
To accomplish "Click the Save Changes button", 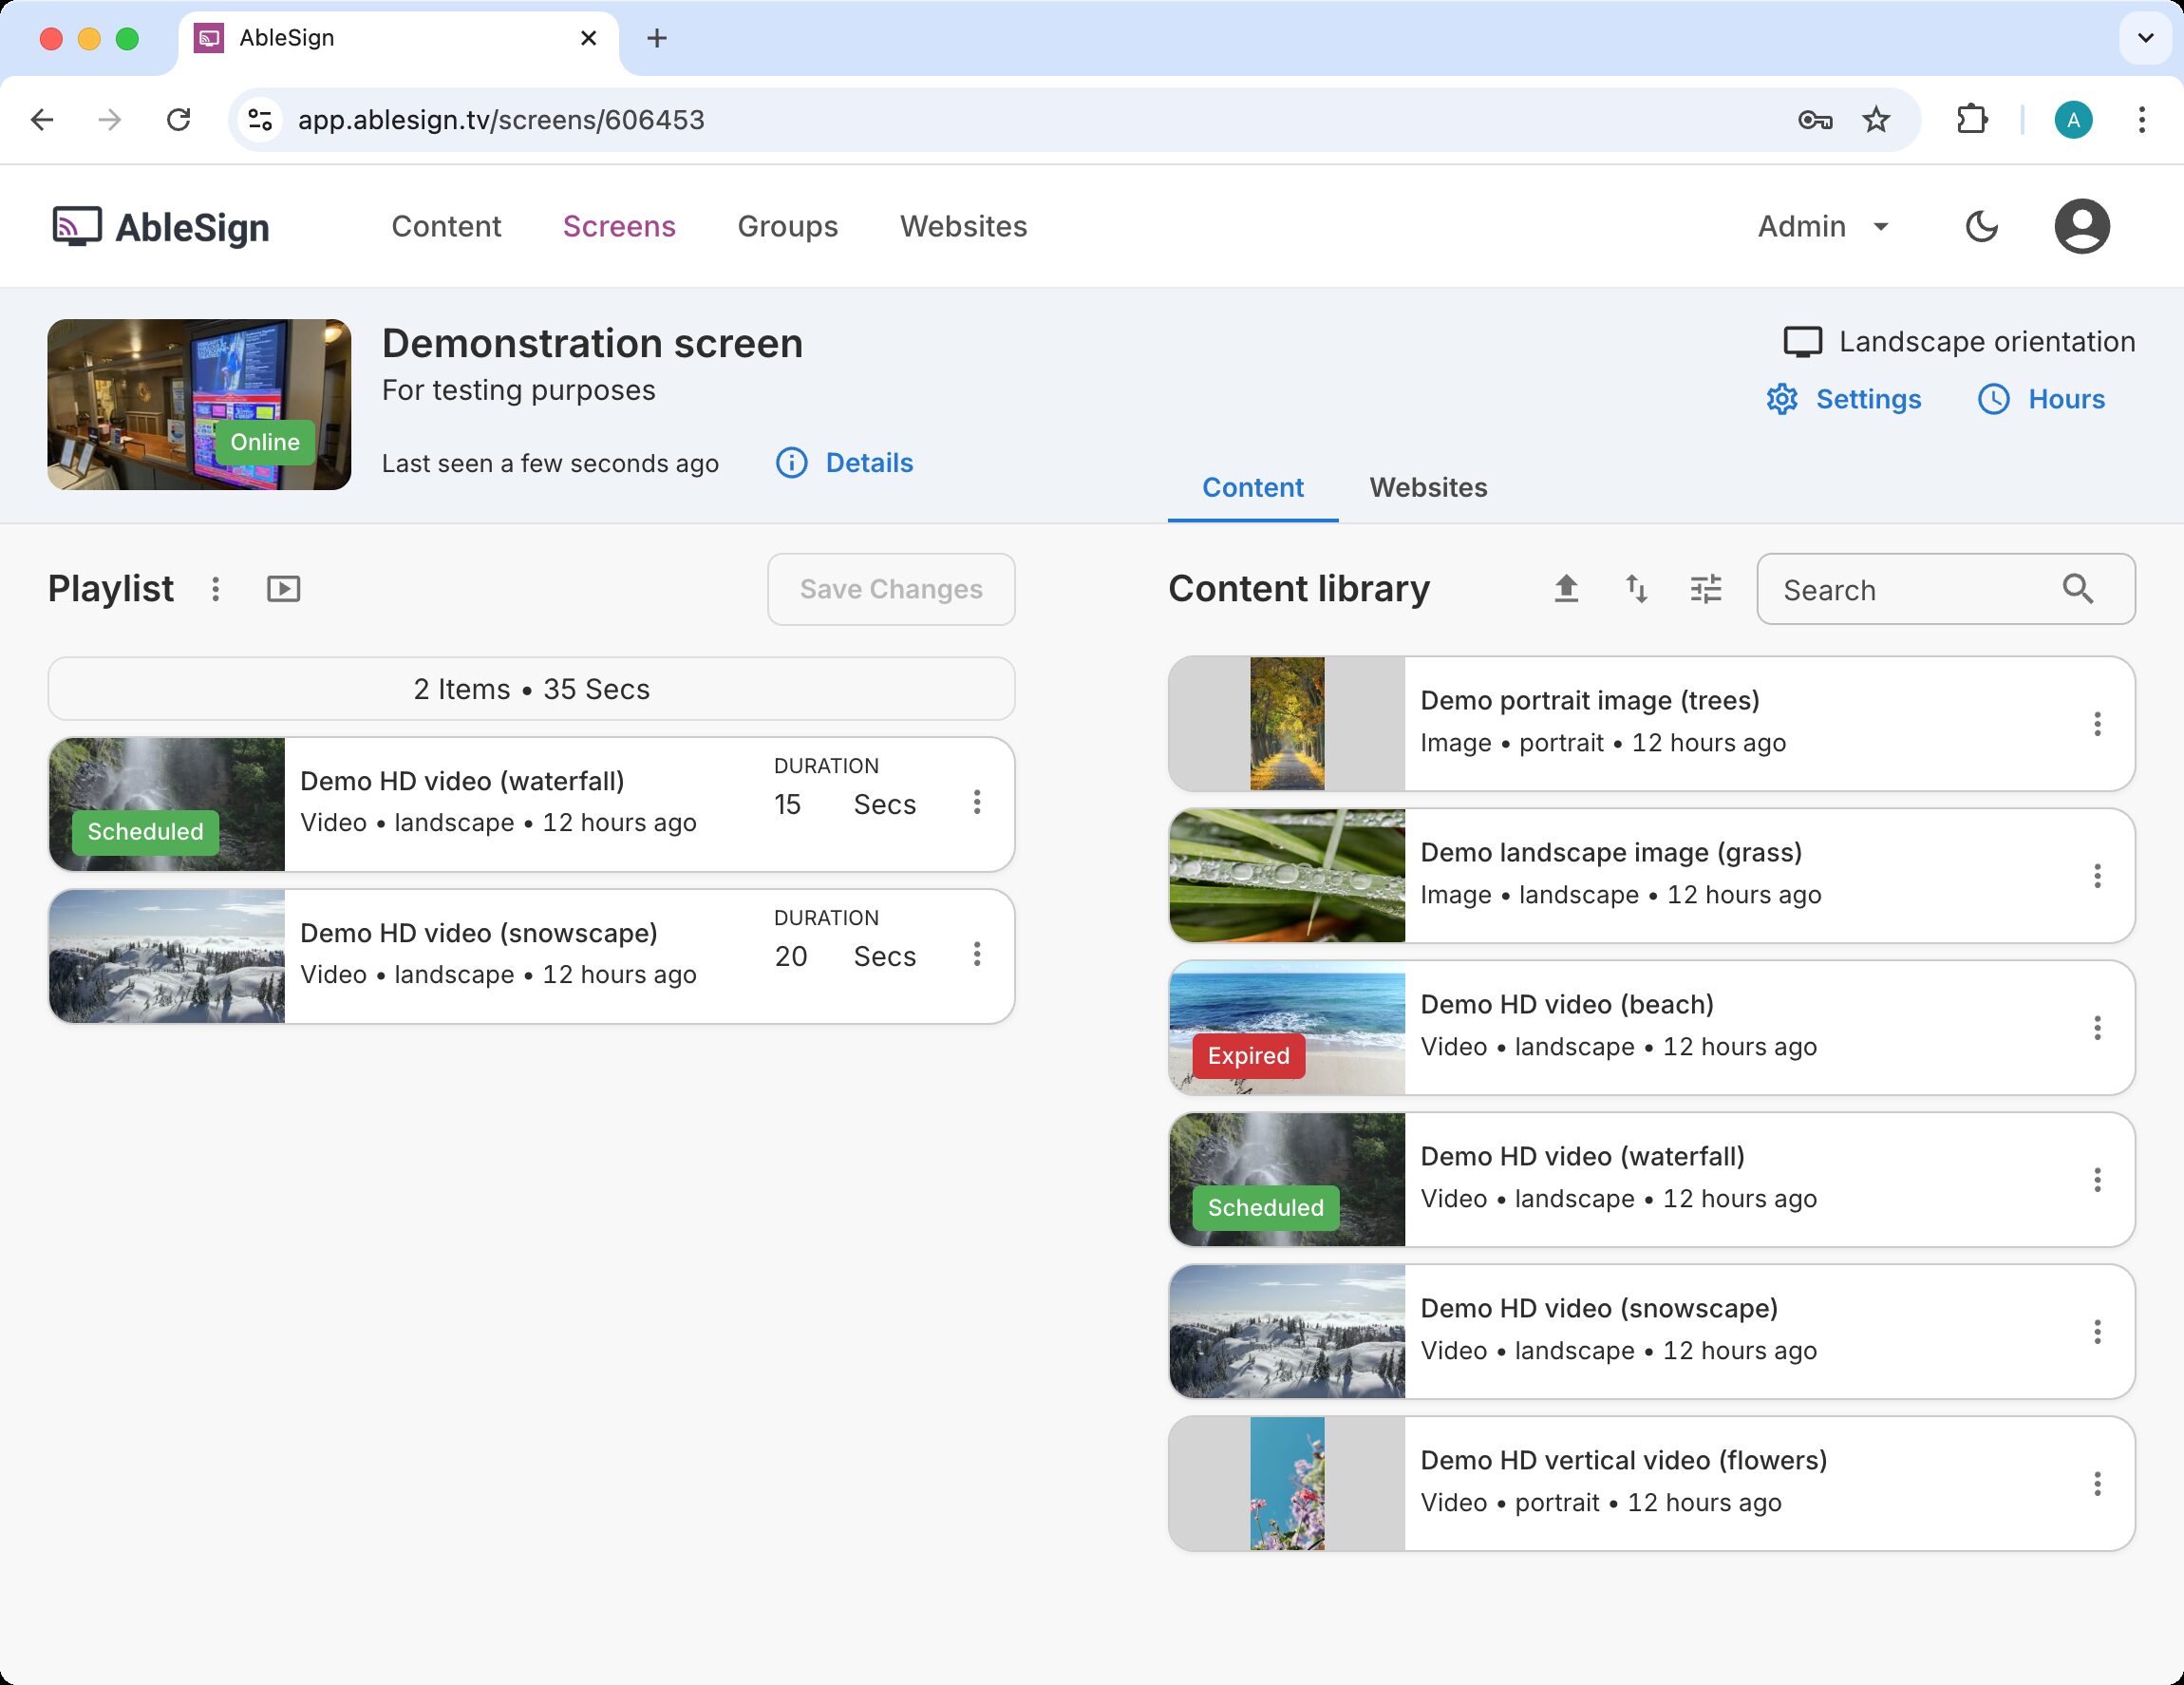I will click(891, 589).
